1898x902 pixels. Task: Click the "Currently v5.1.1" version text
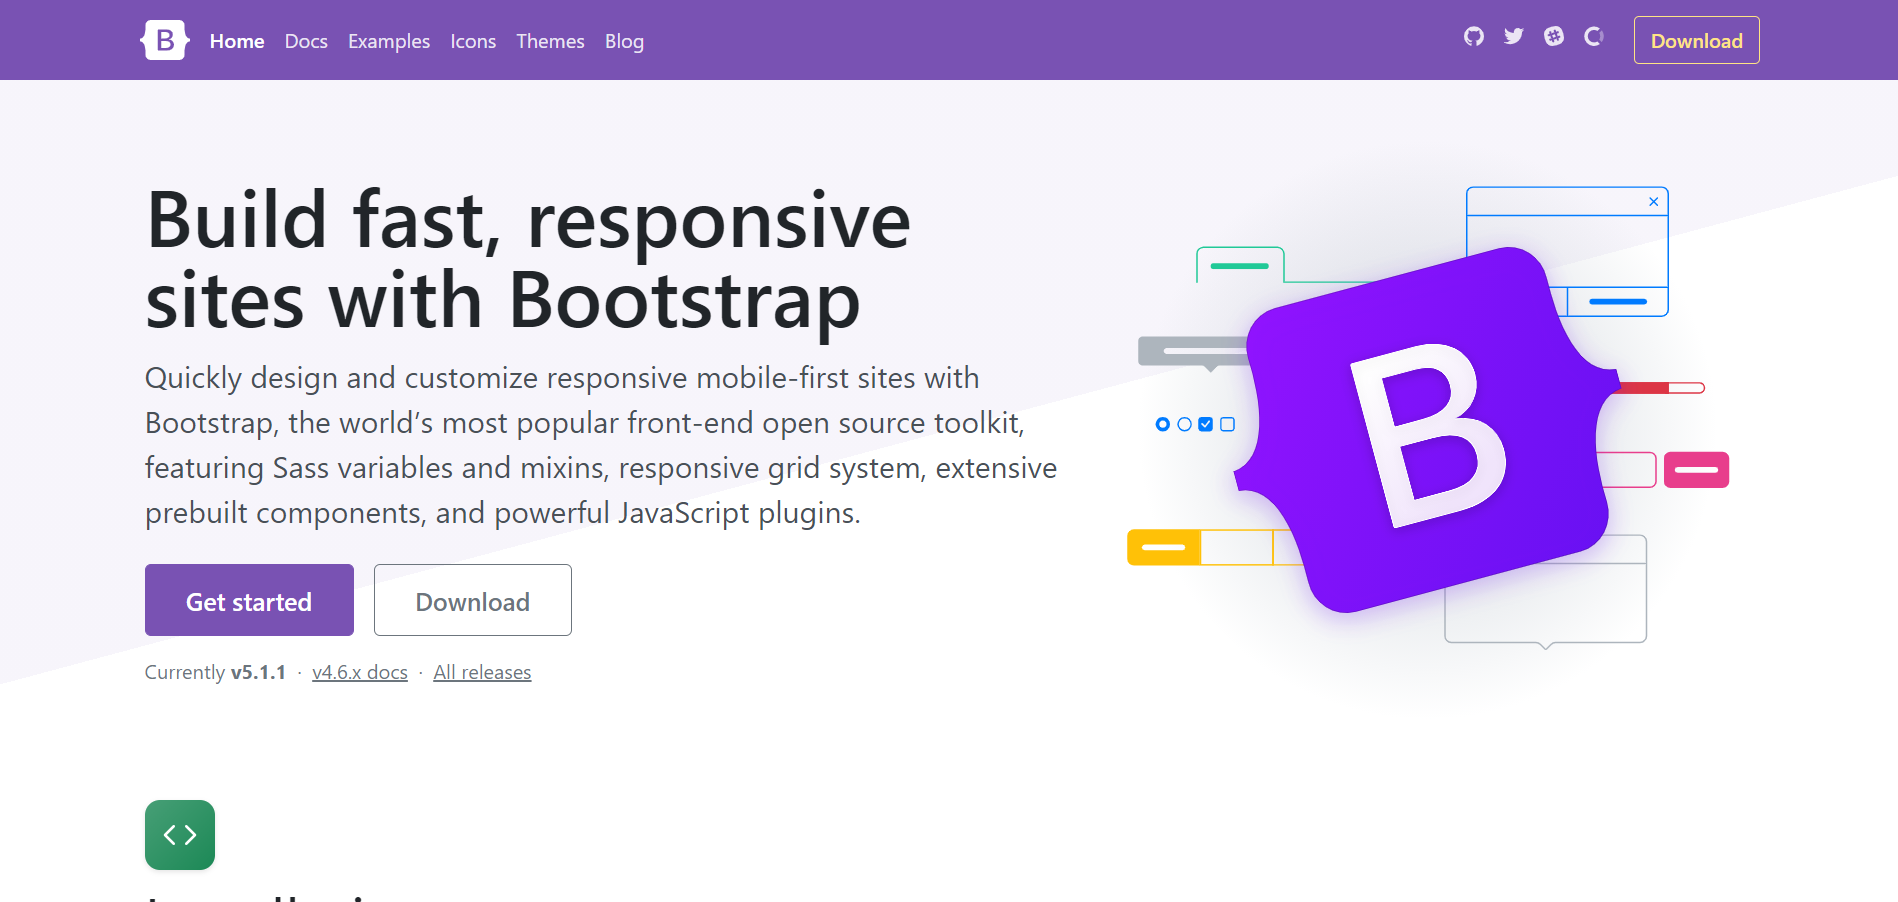(215, 672)
